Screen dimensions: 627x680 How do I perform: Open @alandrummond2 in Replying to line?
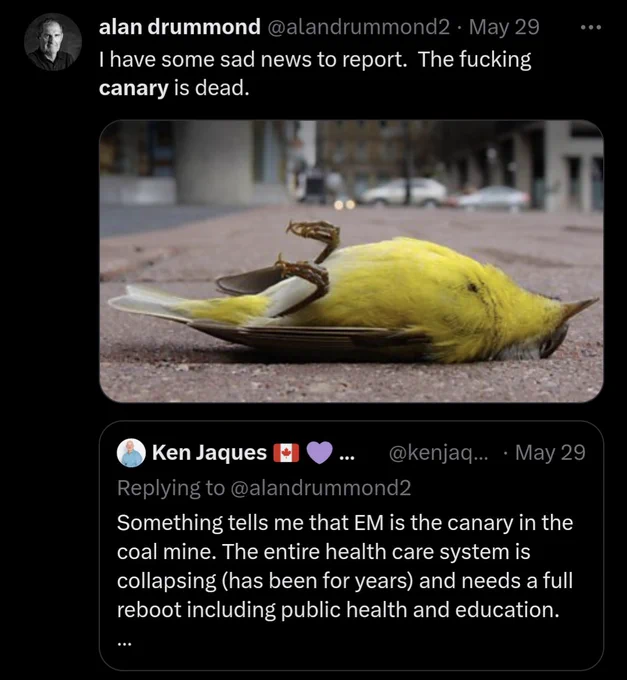[320, 488]
